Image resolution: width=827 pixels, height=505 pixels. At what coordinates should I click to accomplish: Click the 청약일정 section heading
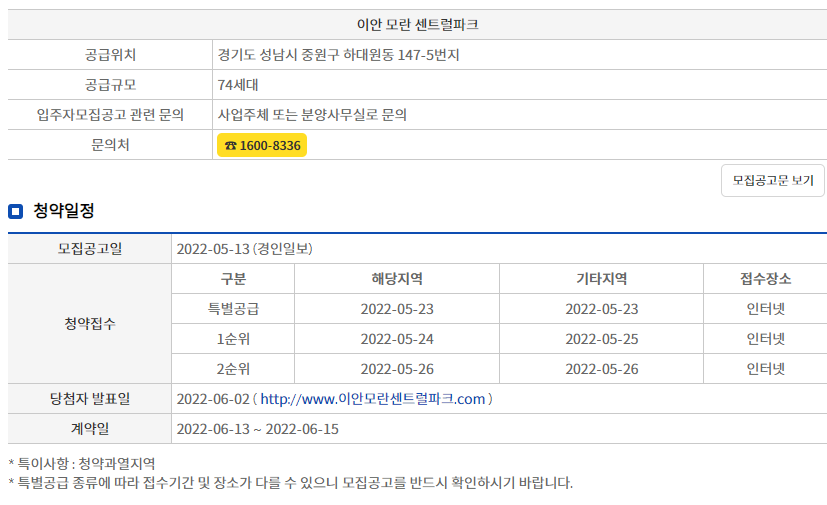click(x=64, y=211)
